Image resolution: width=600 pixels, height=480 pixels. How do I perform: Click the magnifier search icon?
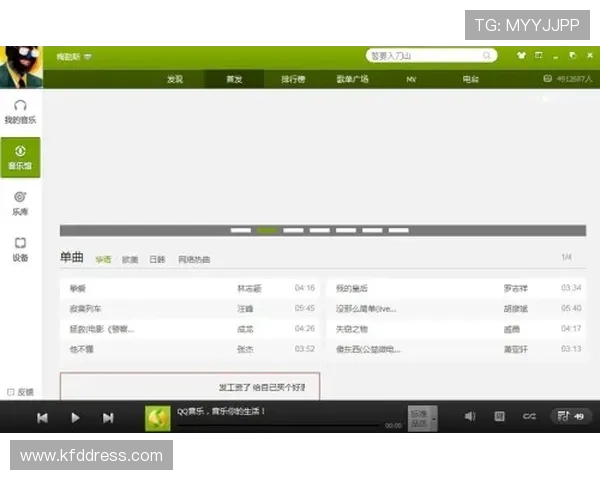pos(487,56)
